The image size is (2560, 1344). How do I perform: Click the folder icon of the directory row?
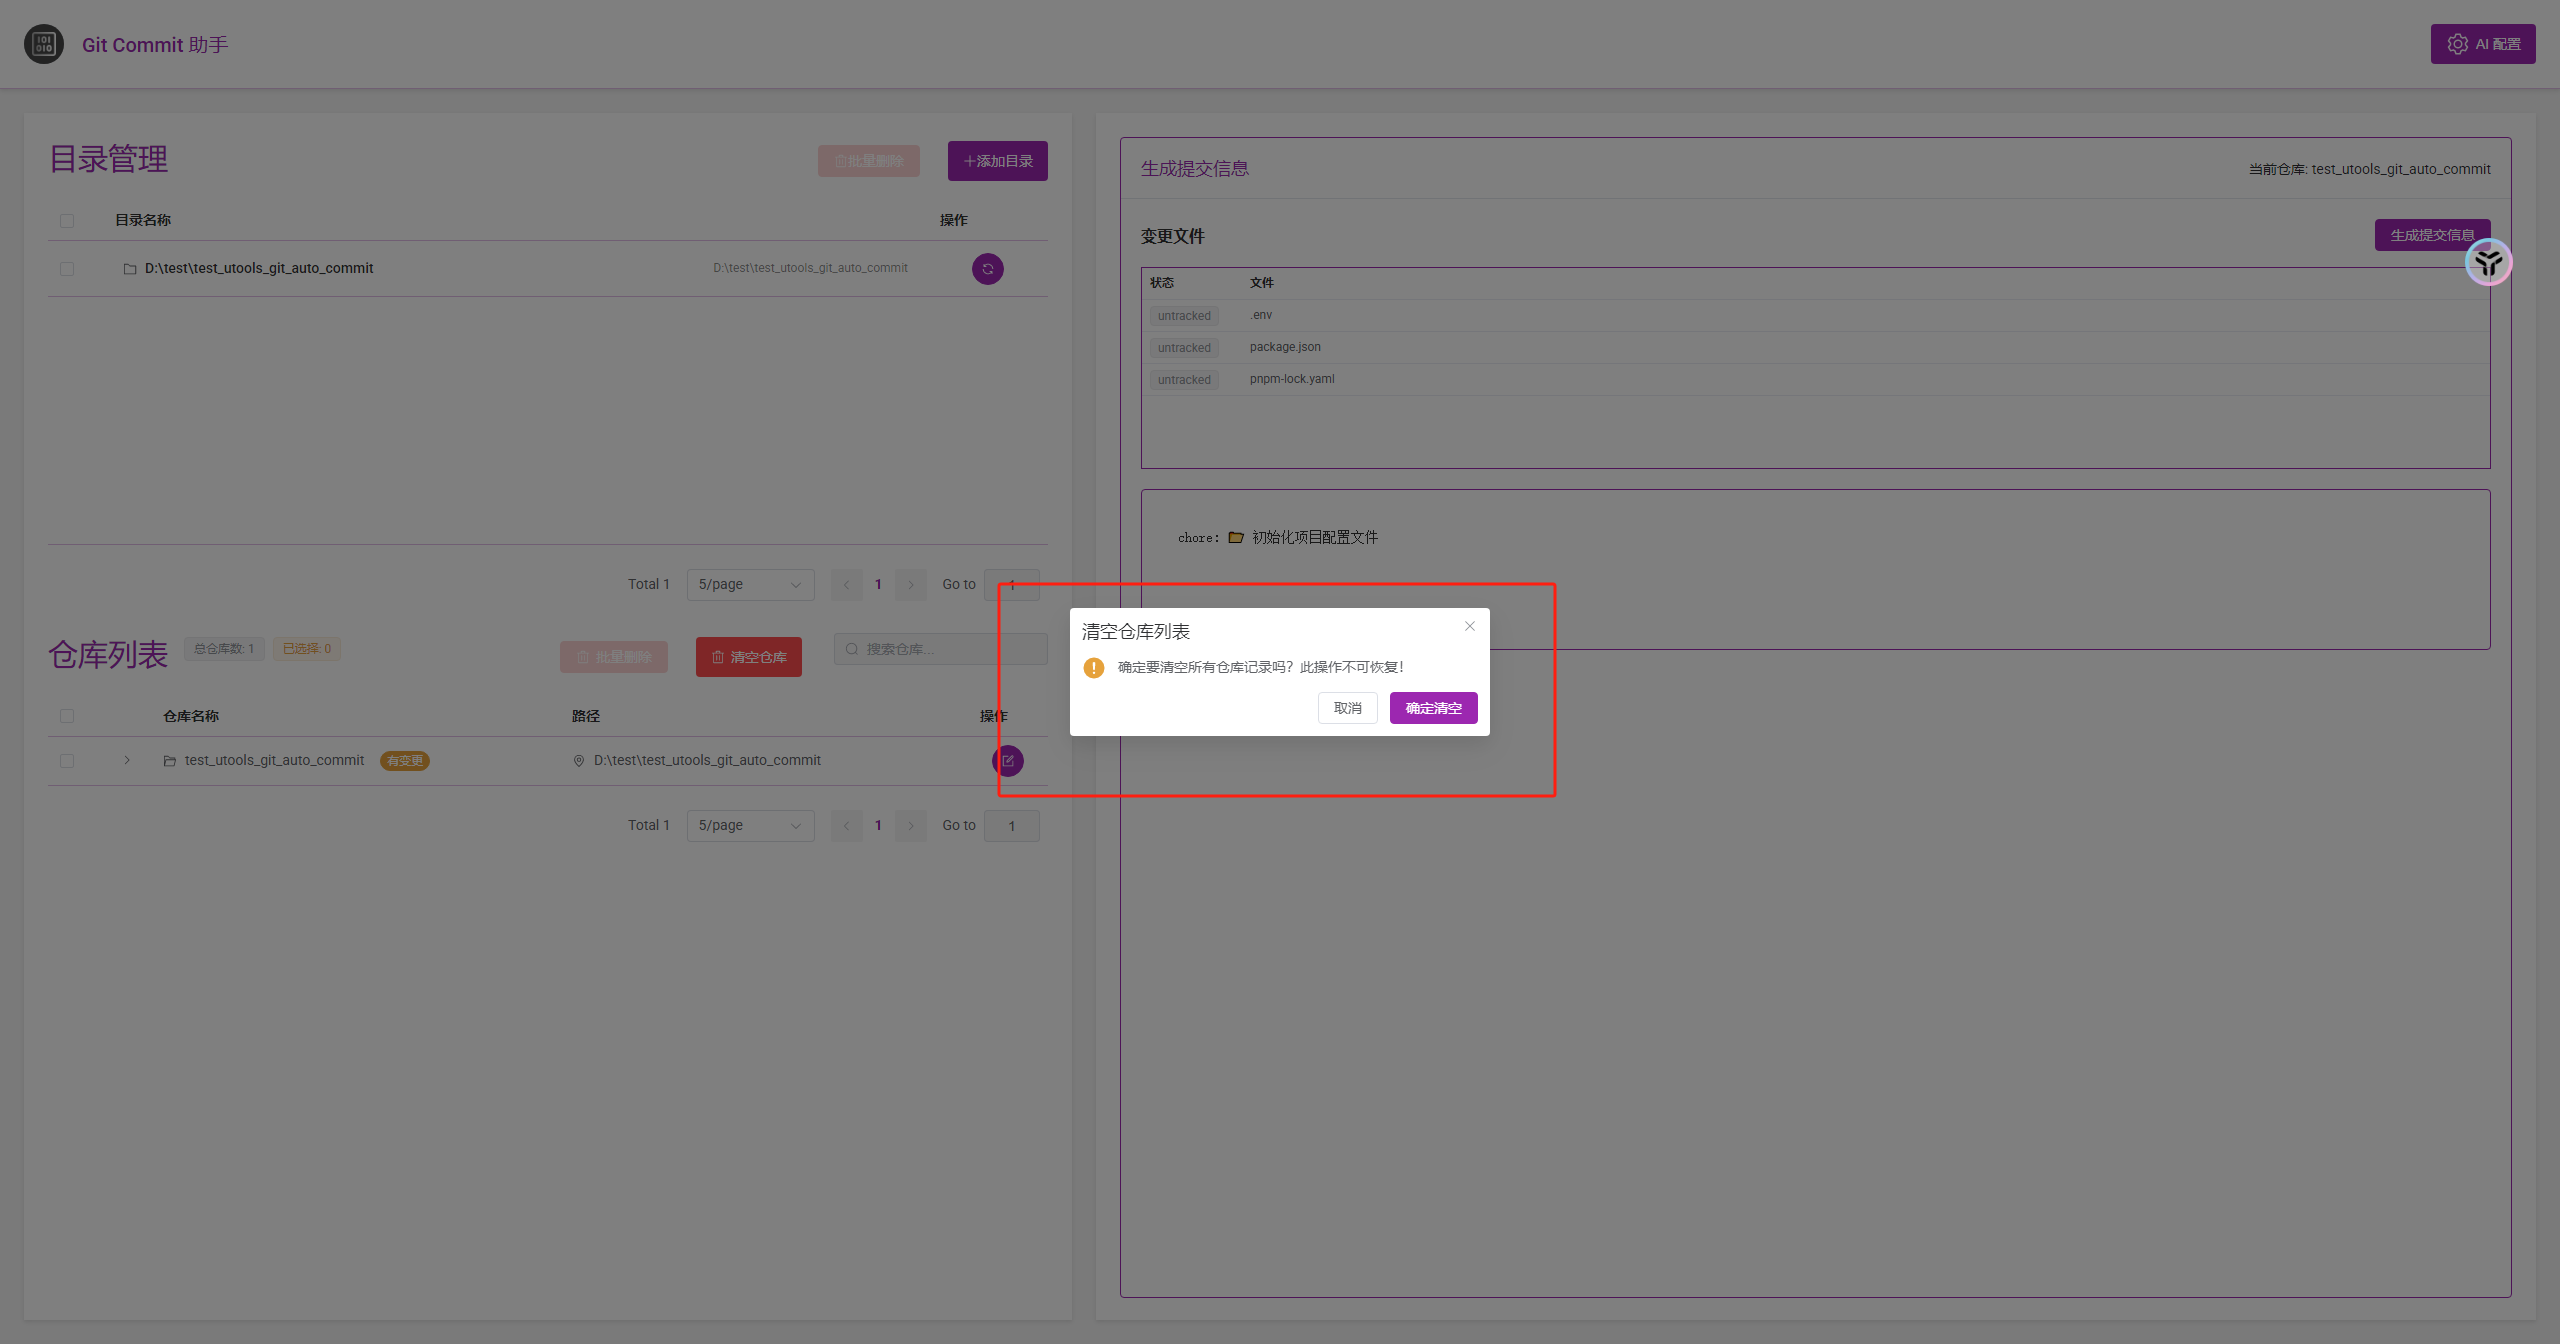point(130,269)
